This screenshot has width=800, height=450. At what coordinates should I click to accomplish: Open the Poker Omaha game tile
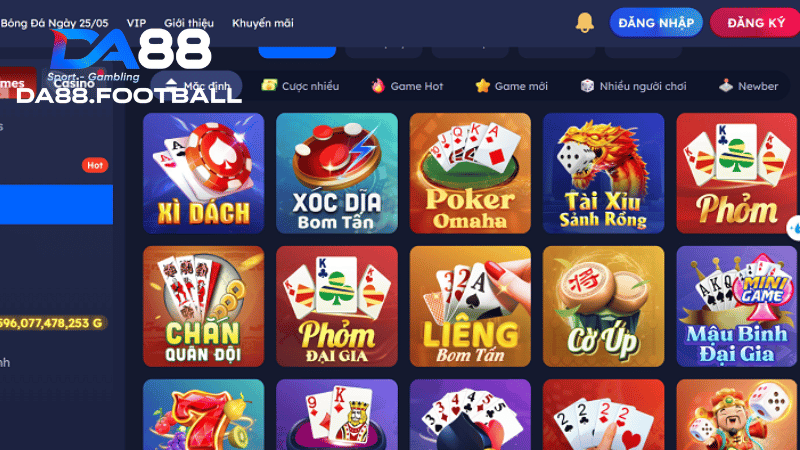point(470,173)
